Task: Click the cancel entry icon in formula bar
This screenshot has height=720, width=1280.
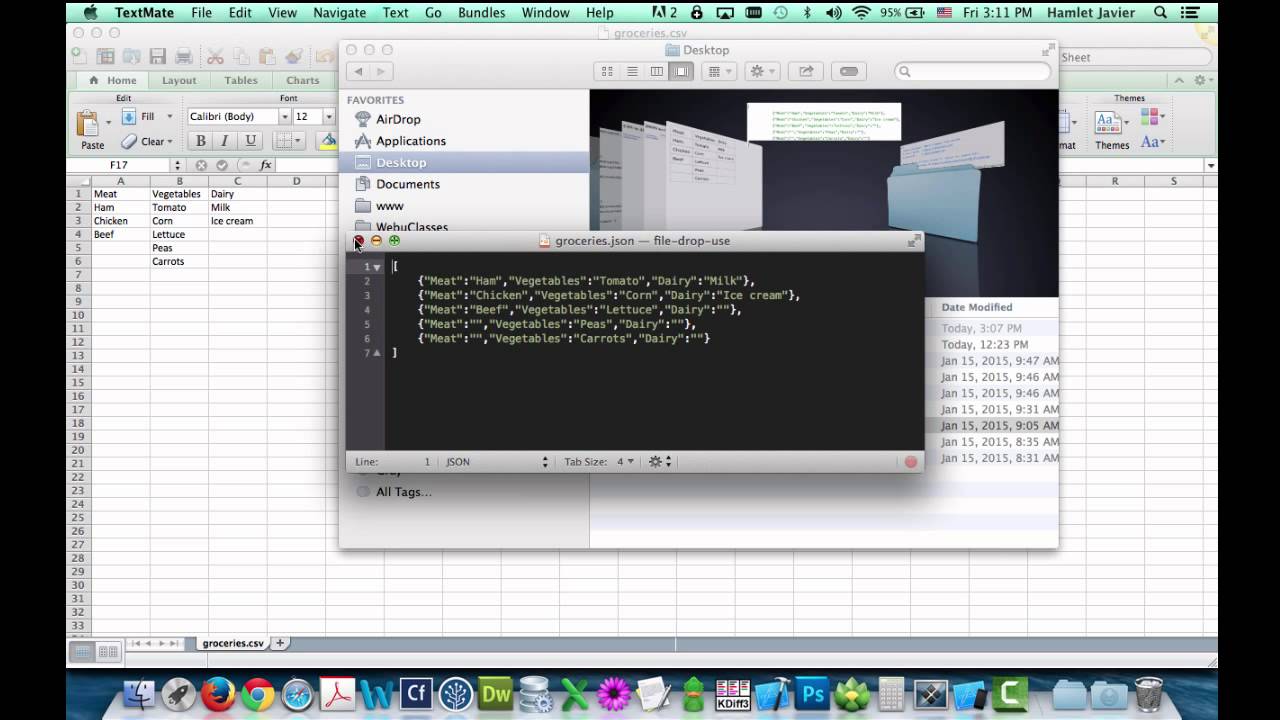Action: [x=201, y=165]
